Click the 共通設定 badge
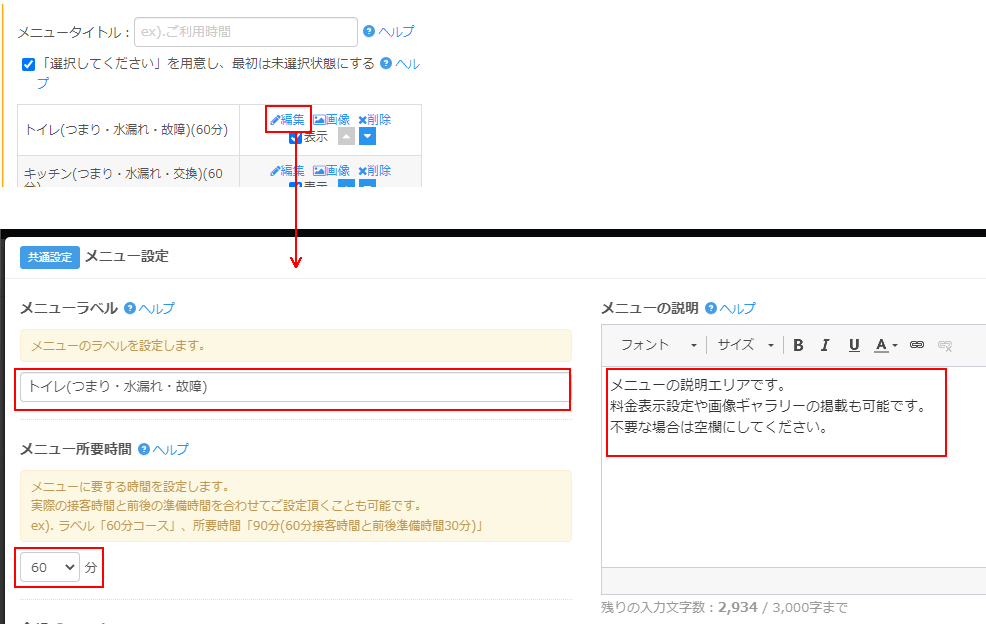Viewport: 986px width, 634px height. point(49,257)
